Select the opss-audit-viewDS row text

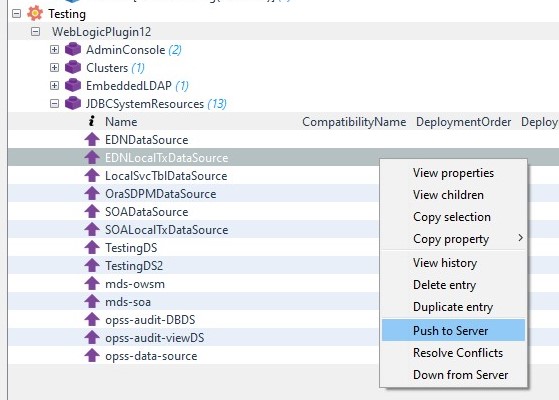coord(155,338)
